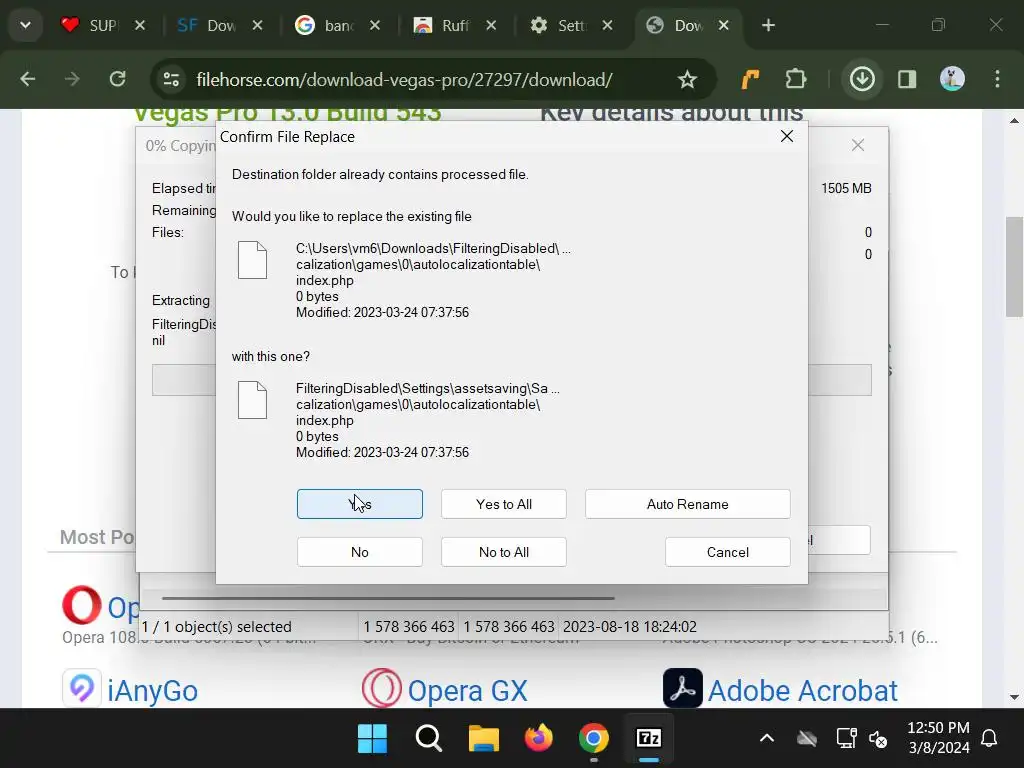
Task: Open the Windows Start menu
Action: (x=372, y=739)
